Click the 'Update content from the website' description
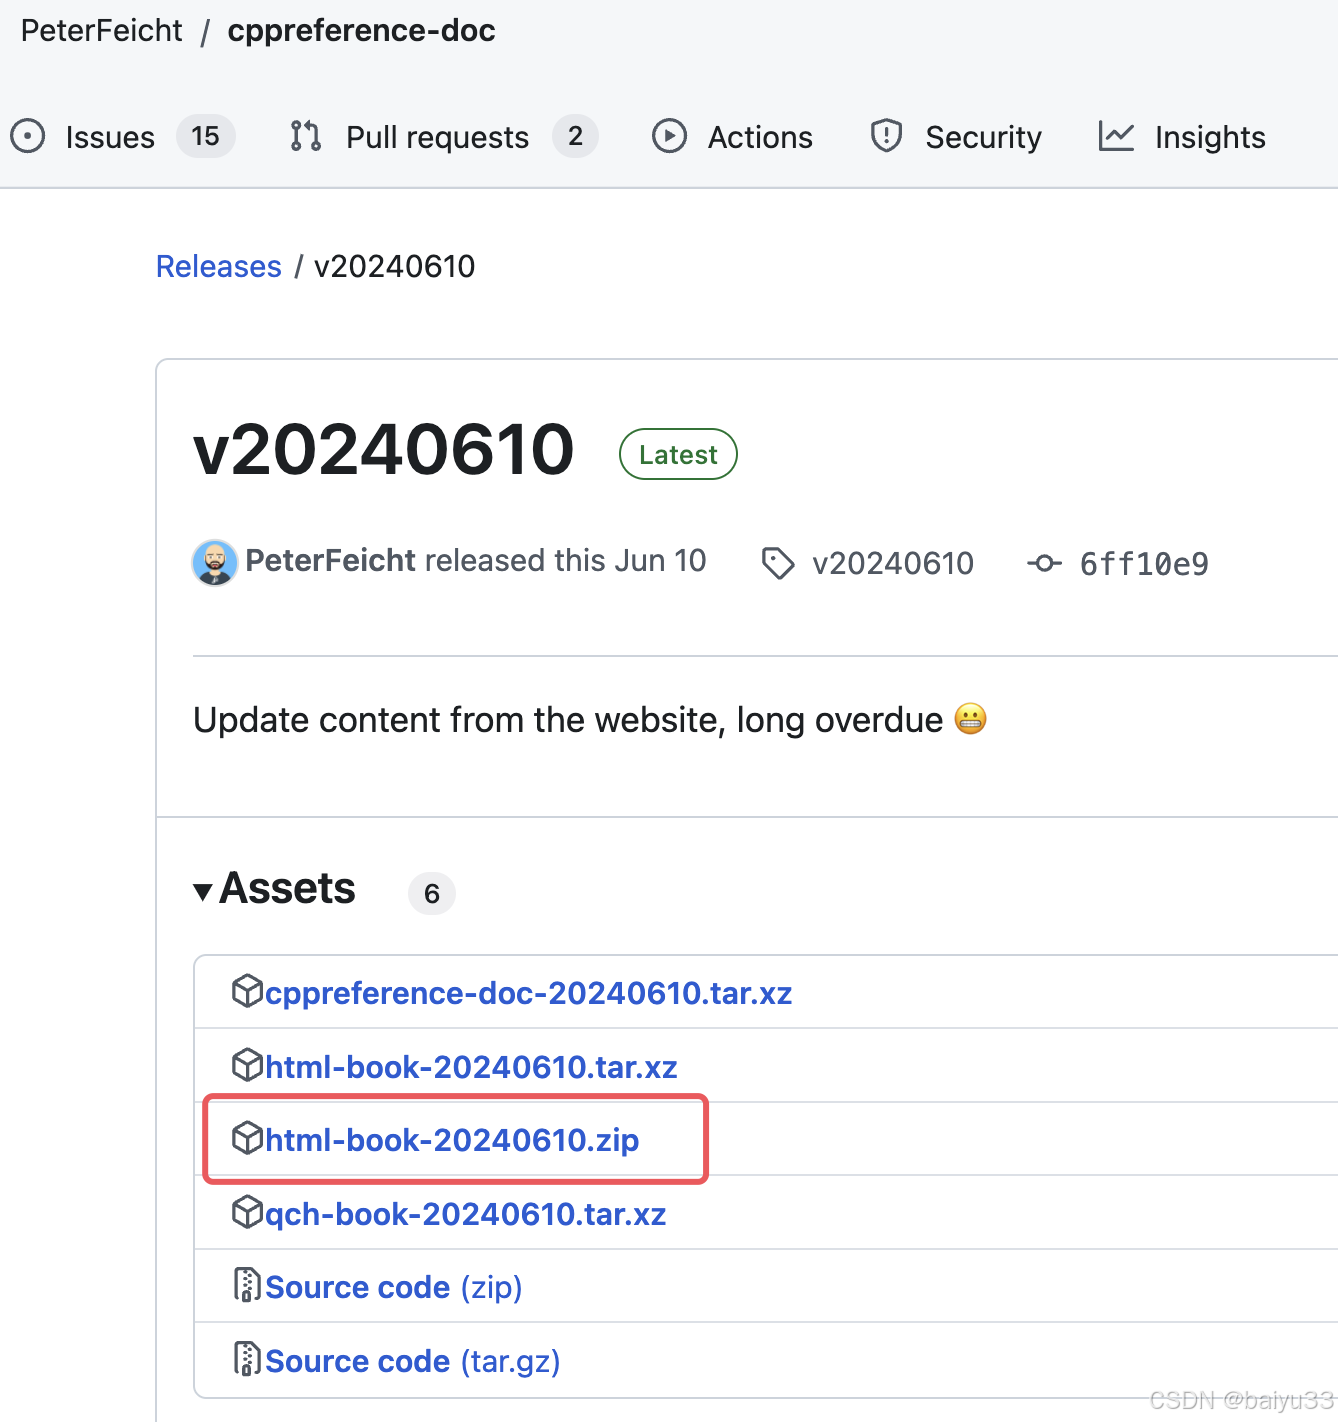 tap(590, 720)
